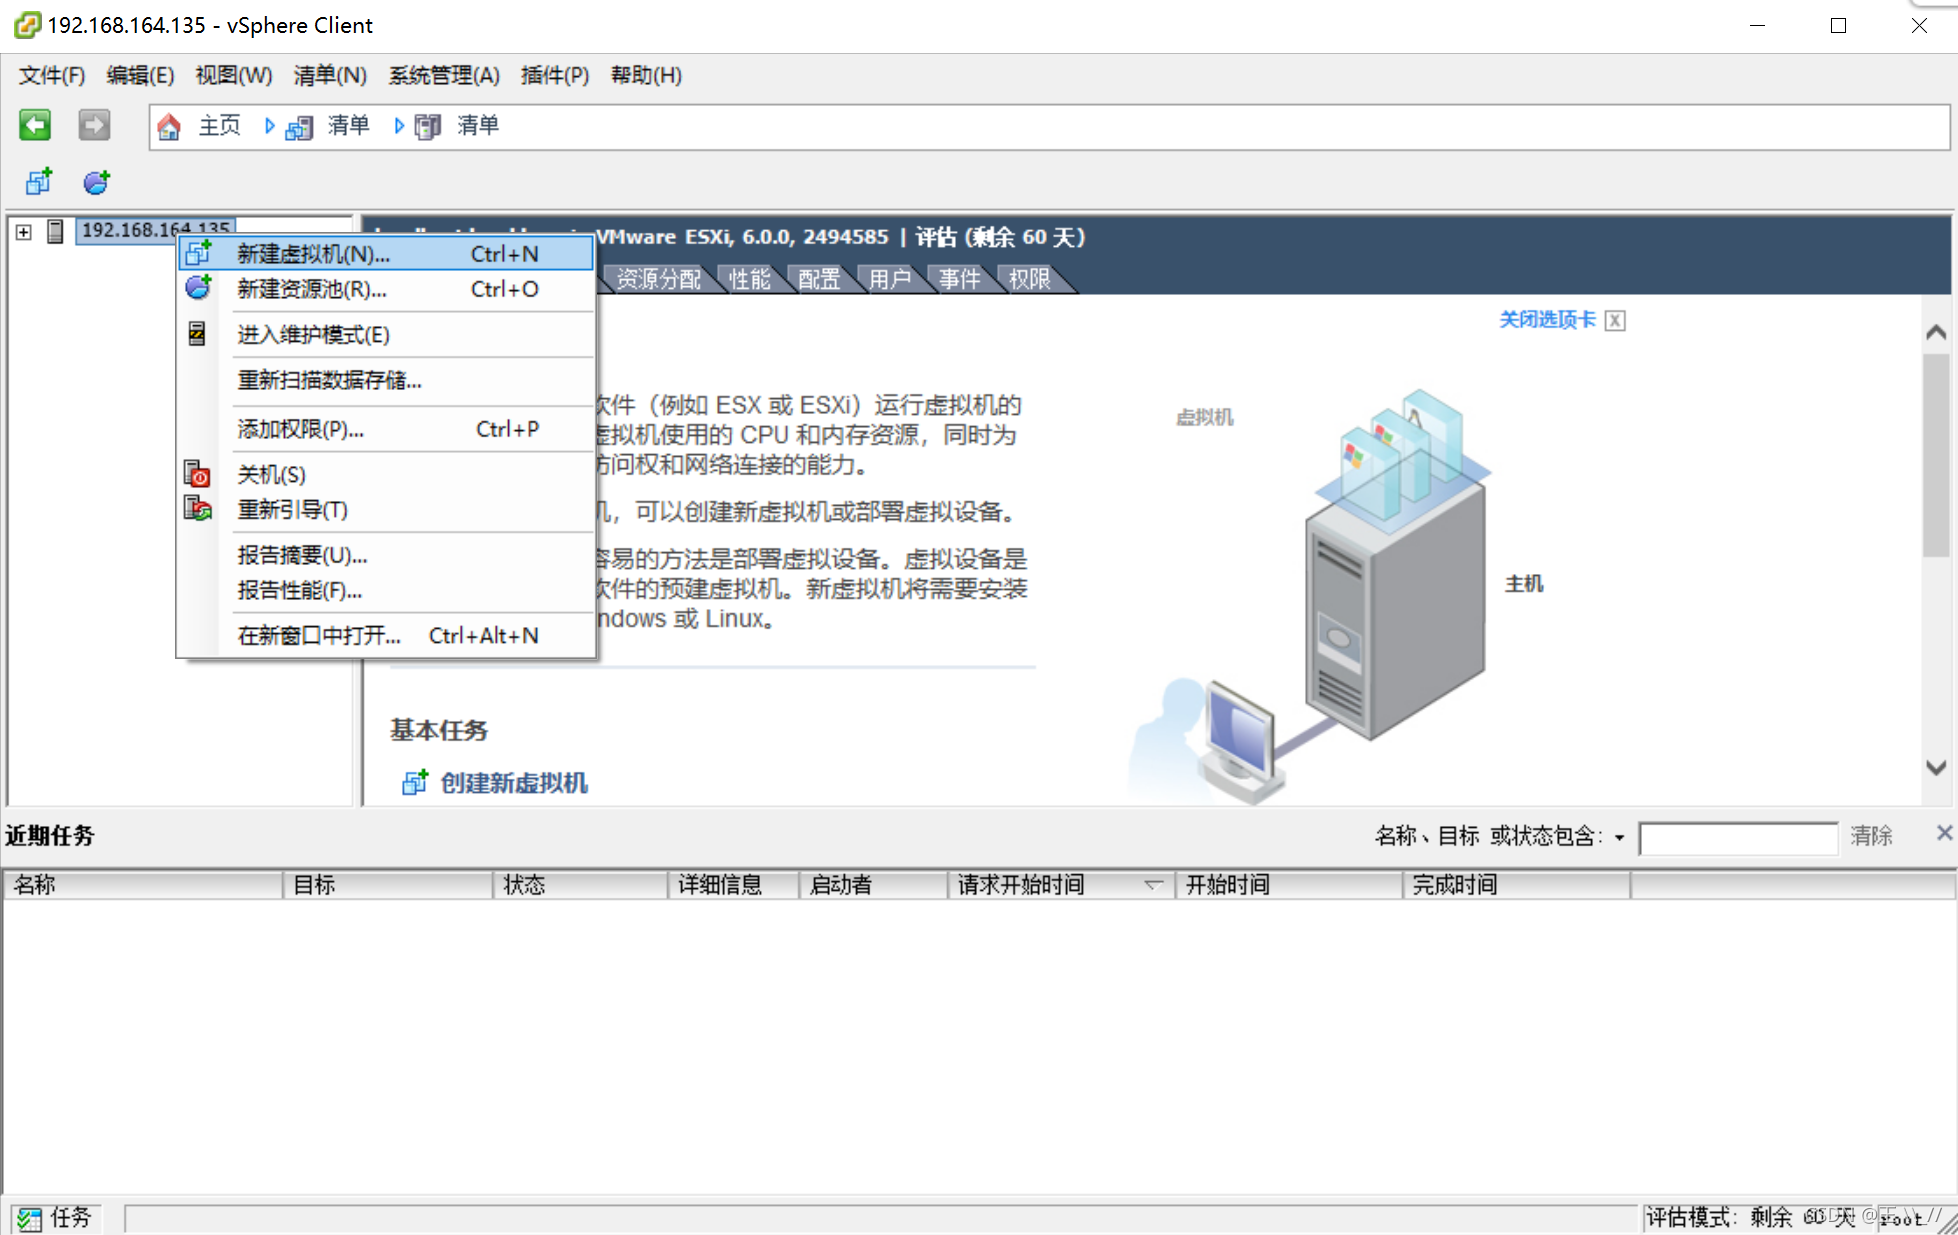Choose 报告性能(F)... from context menu
Viewport: 1958px width, 1235px height.
click(x=386, y=590)
